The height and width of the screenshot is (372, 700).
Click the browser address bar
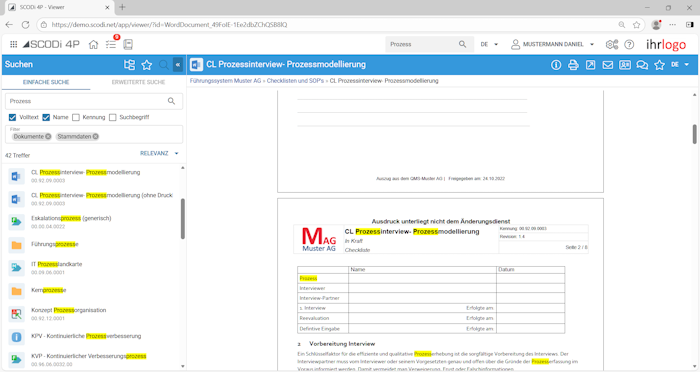click(330, 25)
